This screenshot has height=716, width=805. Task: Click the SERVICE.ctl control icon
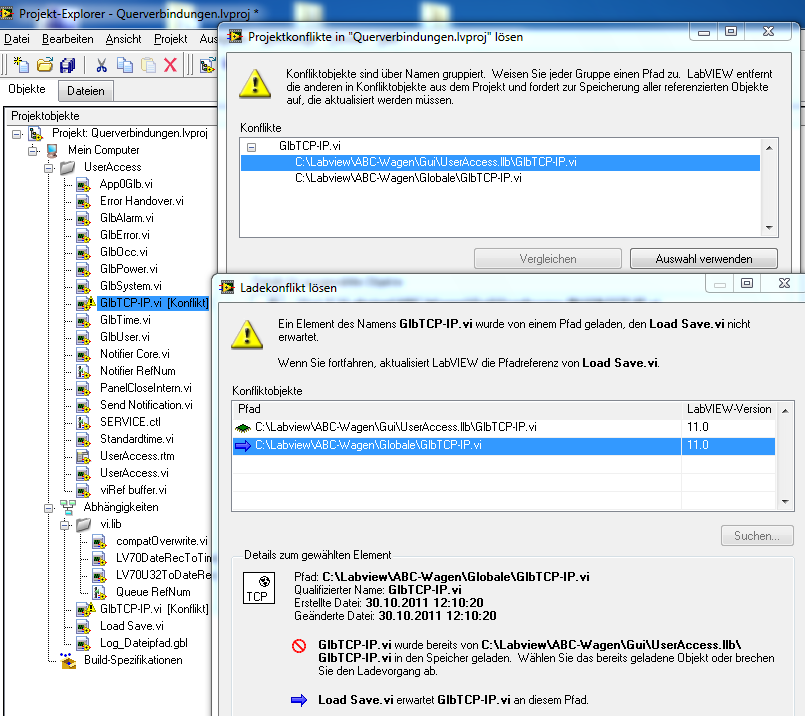point(83,422)
